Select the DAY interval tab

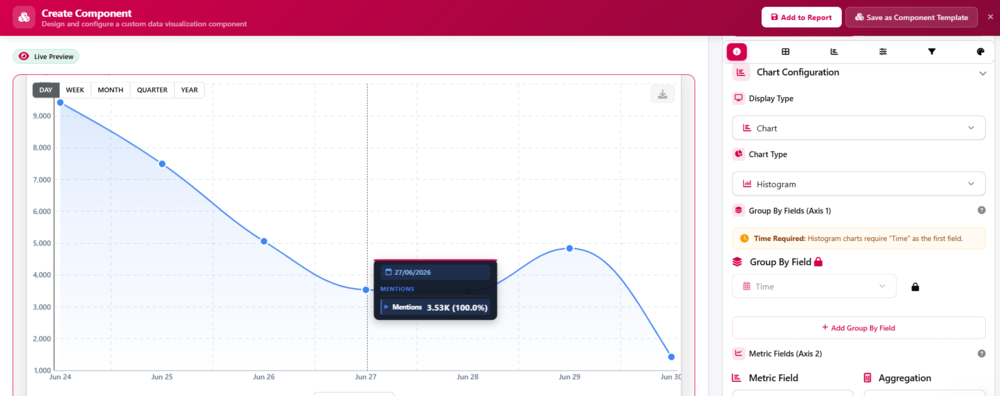tap(46, 90)
